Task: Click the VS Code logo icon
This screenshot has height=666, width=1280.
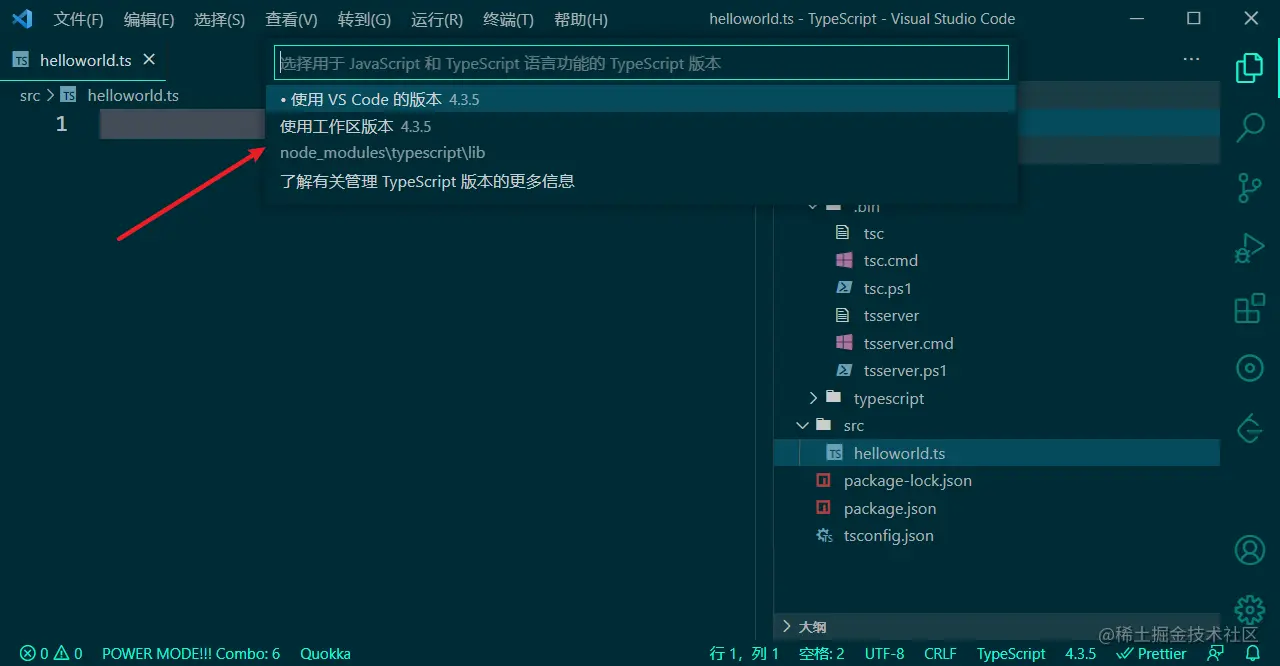Action: tap(22, 19)
